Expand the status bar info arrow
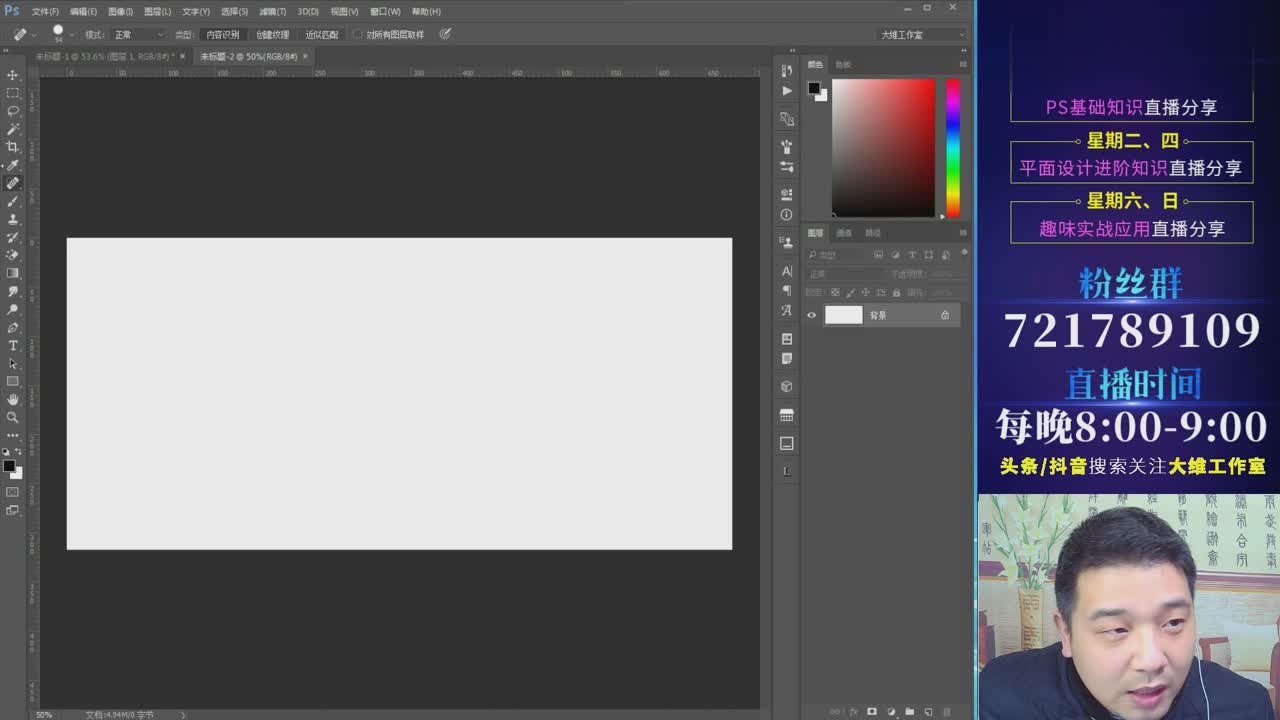 coord(182,714)
